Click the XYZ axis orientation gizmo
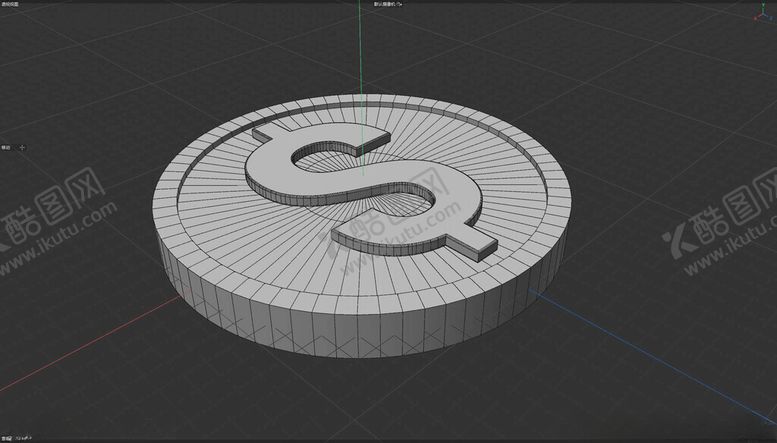The height and width of the screenshot is (443, 777). 764,12
